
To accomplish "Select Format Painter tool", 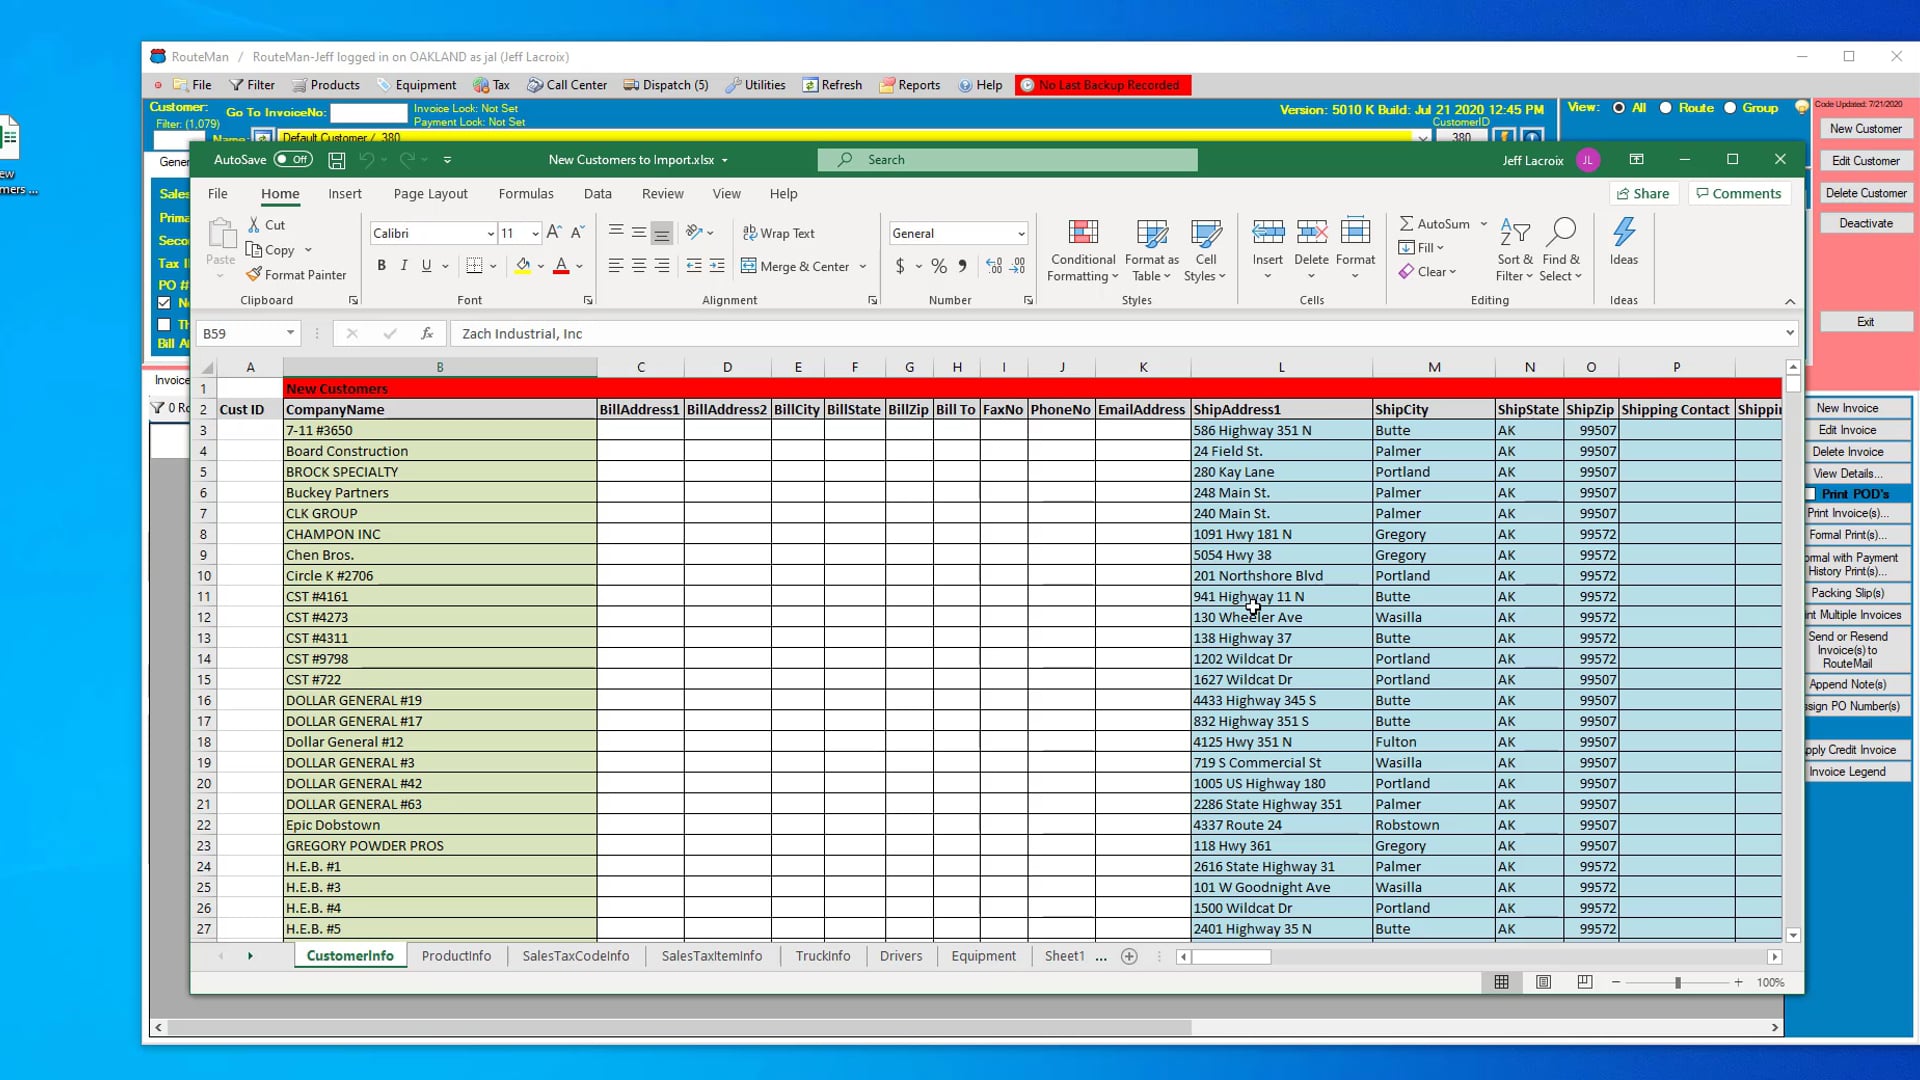I will [296, 275].
